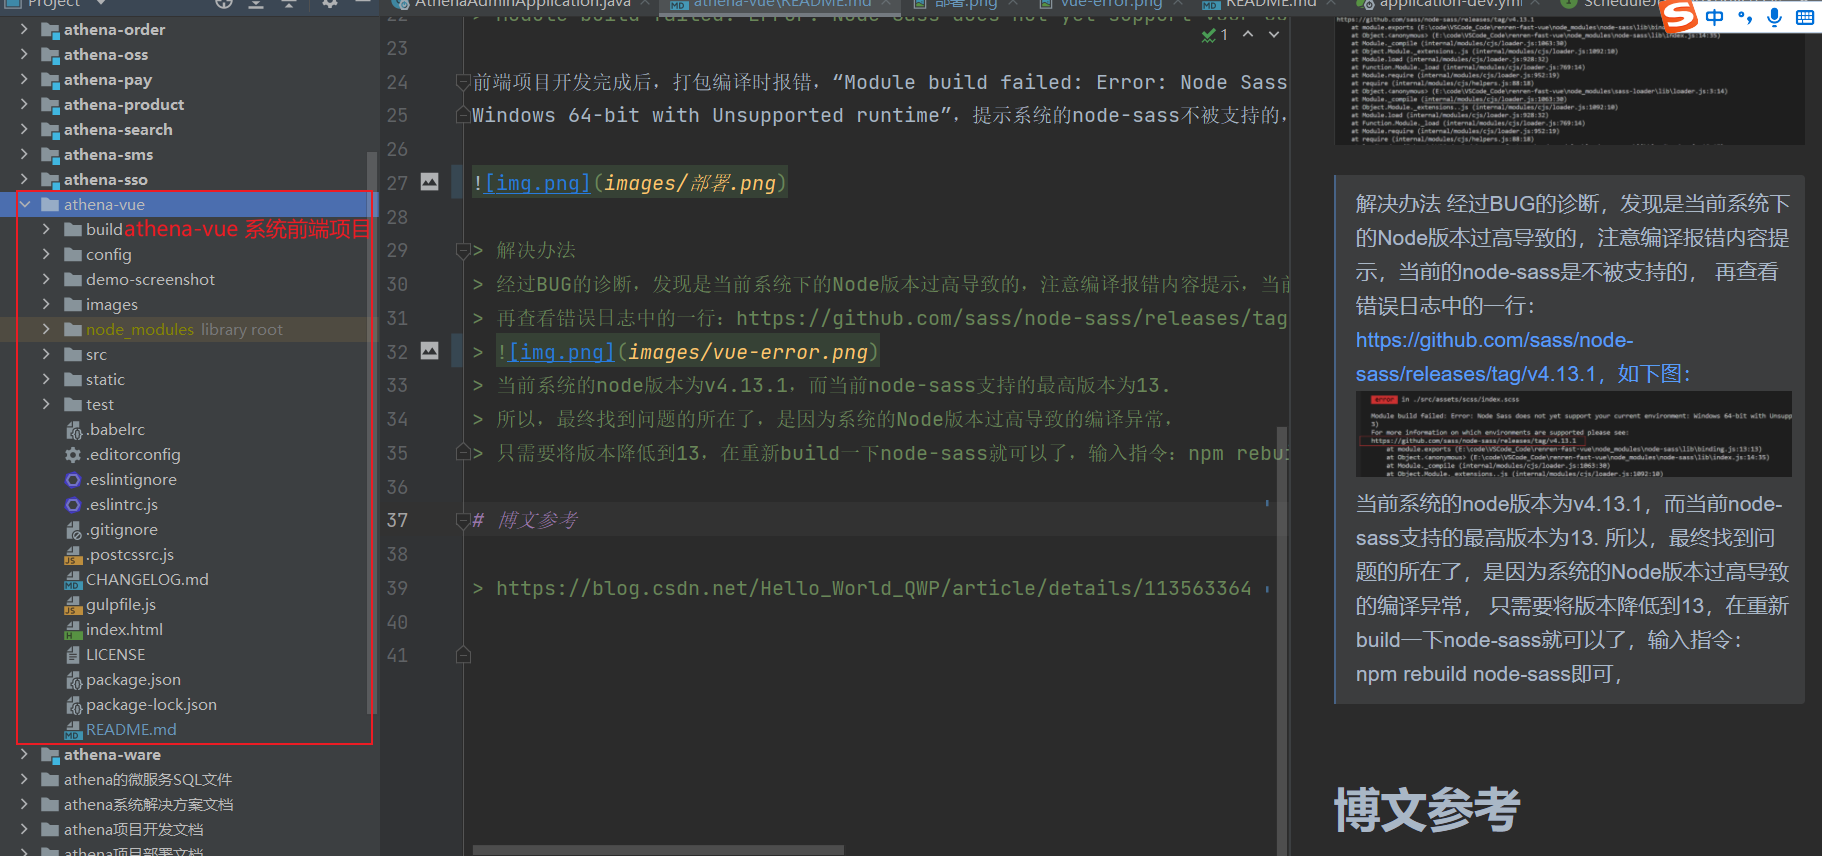Click the [img.png] link on line 27
The width and height of the screenshot is (1822, 856).
coord(538,183)
